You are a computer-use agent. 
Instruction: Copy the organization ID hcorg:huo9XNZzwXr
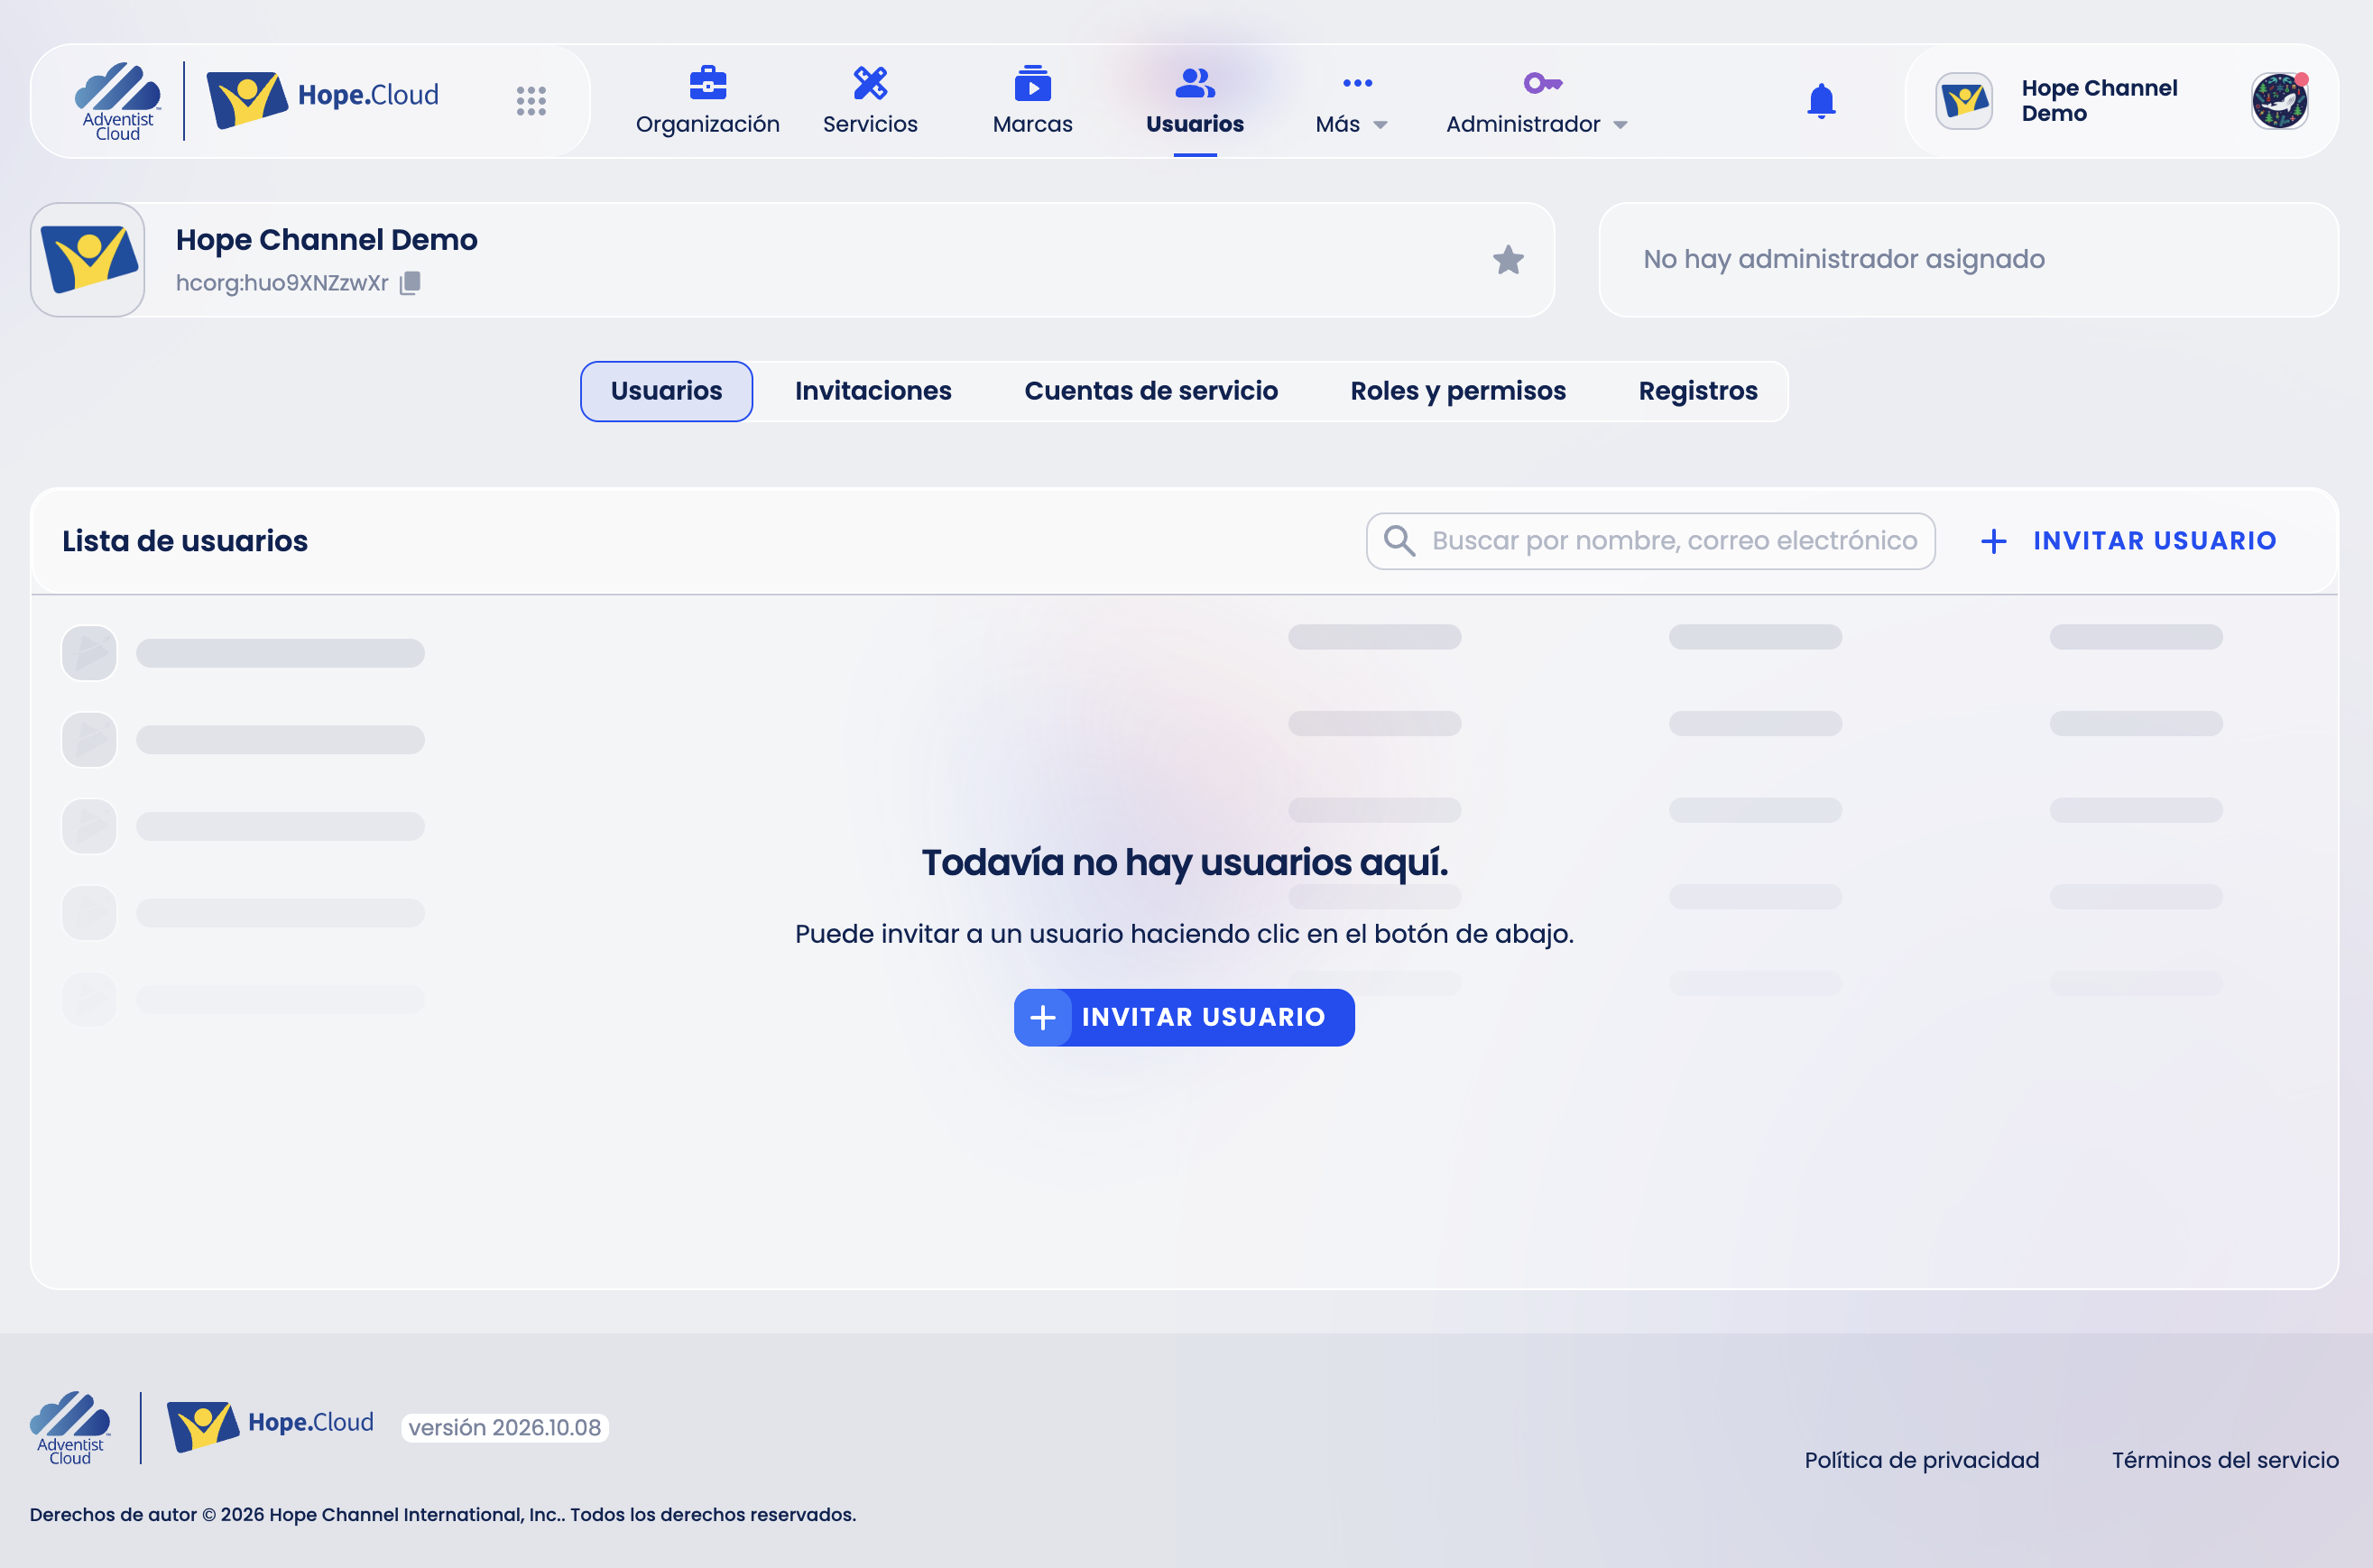pos(410,283)
